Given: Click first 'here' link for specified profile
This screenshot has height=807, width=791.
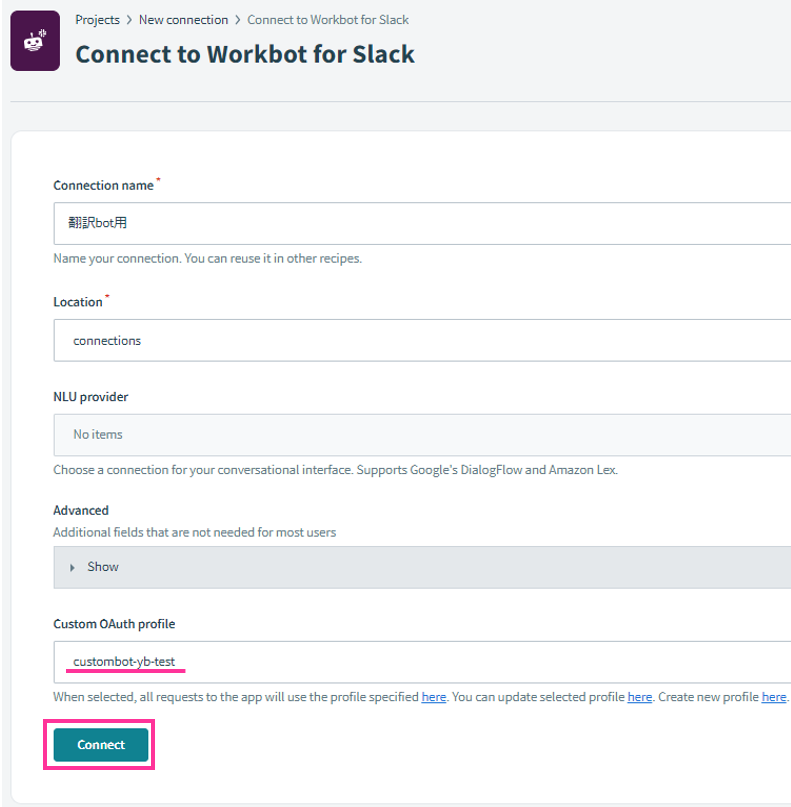Looking at the screenshot, I should click(x=434, y=697).
